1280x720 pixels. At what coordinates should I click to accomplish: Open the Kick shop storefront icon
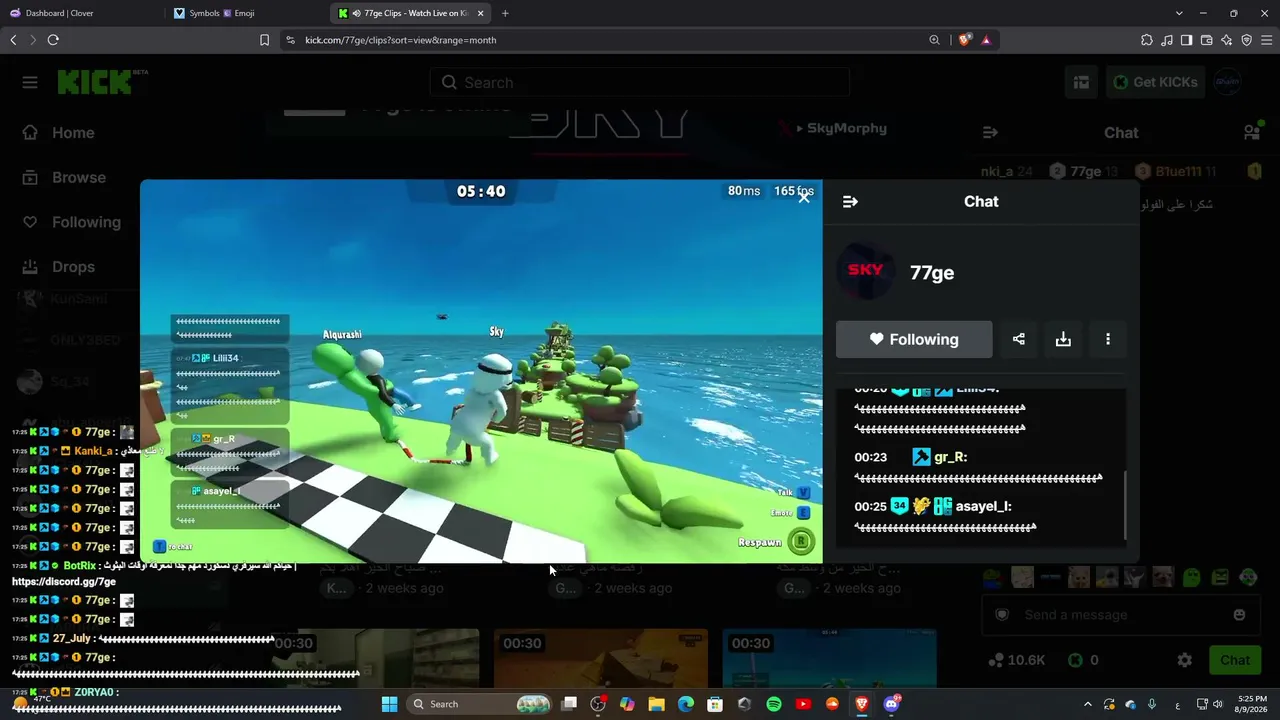click(x=1081, y=82)
